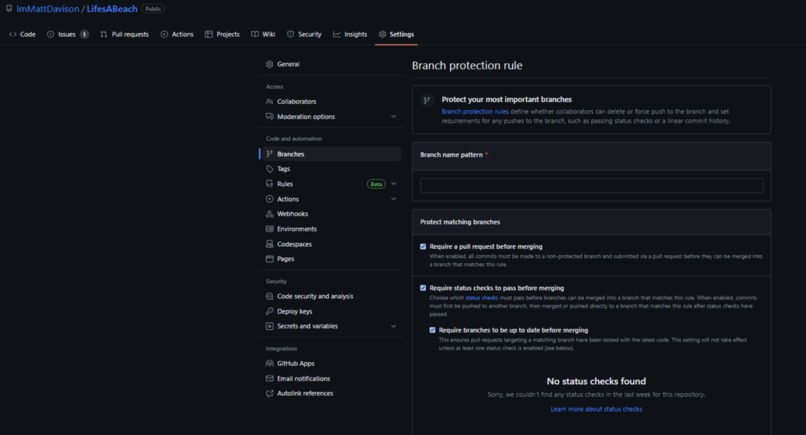Expand the sidebar Actions chevron
Screen dimensions: 806x435
393,199
